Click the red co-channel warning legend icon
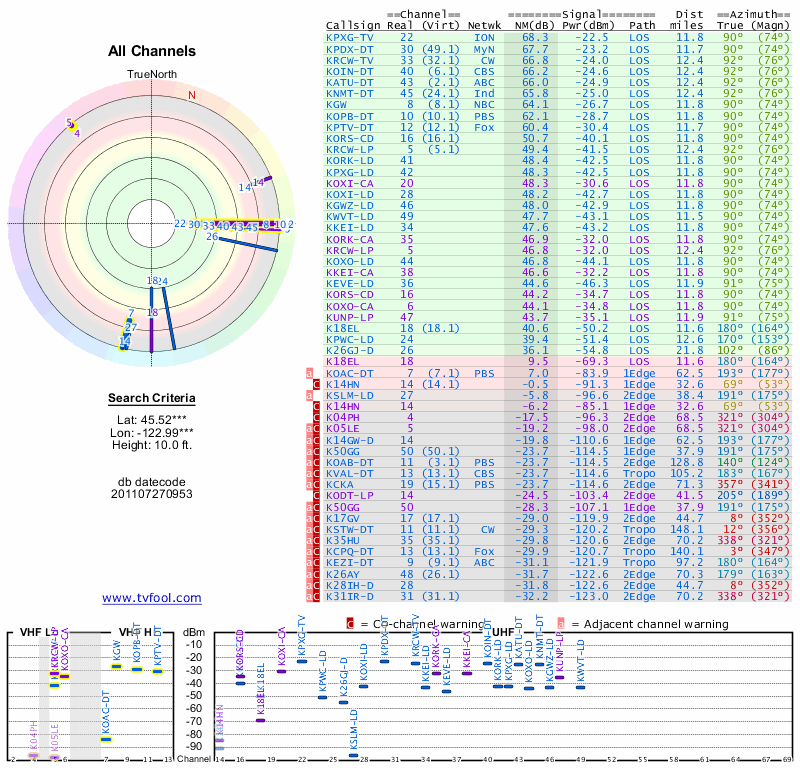Viewport: 800px width, 768px height. 350,624
